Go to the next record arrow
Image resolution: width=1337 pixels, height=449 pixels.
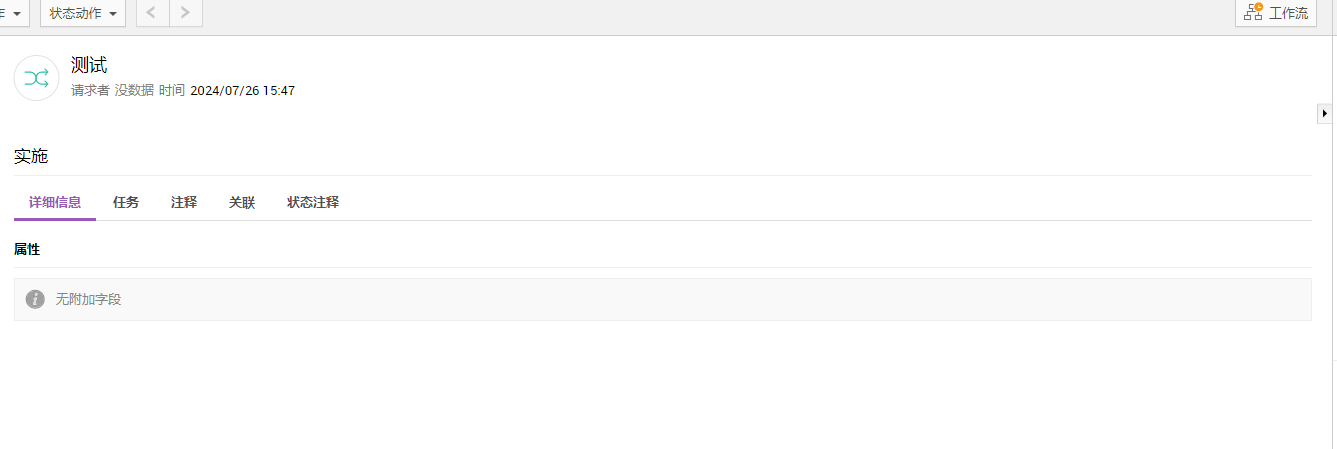185,13
